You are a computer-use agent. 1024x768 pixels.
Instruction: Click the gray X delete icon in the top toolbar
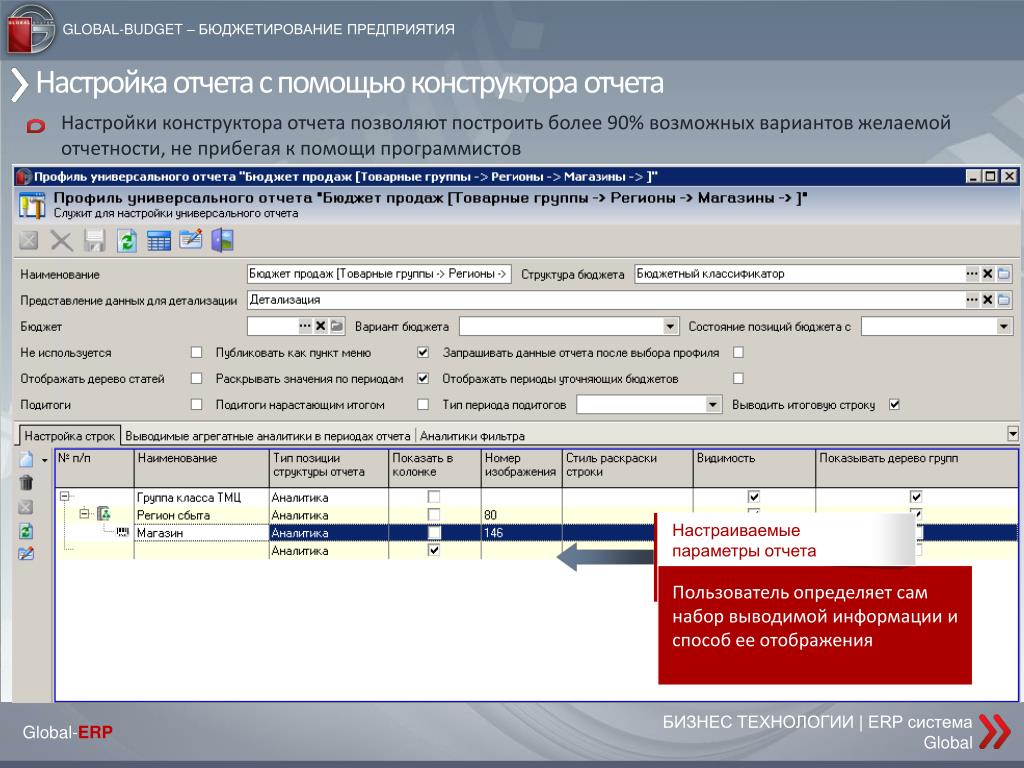[x=61, y=240]
